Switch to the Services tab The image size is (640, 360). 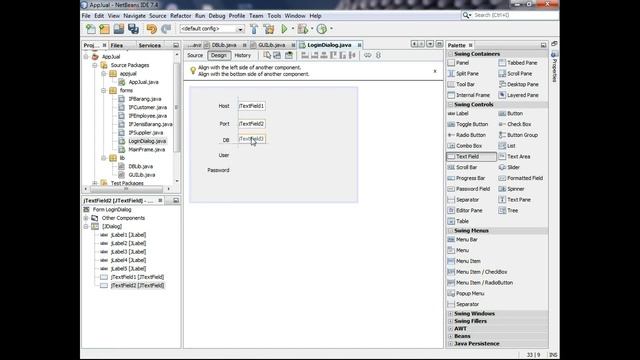click(x=149, y=45)
